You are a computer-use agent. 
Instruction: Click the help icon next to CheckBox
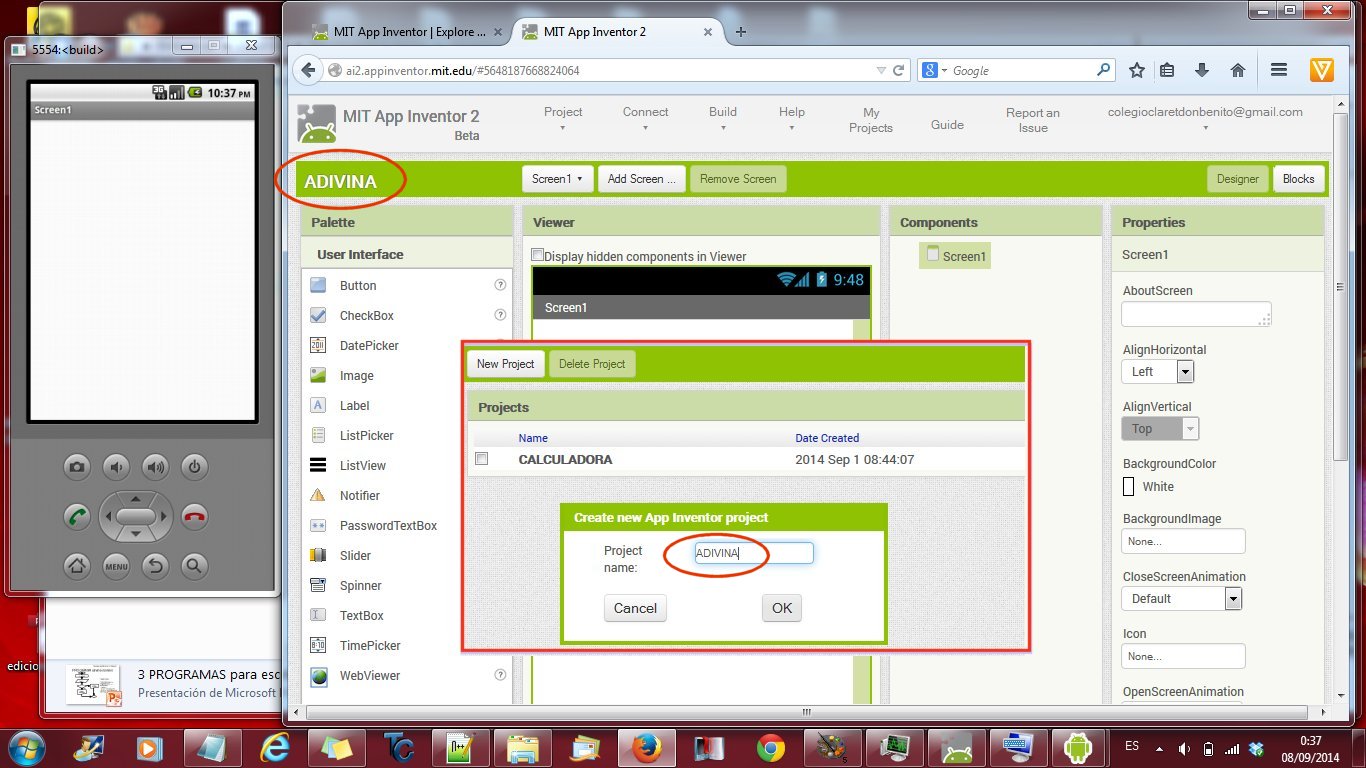501,315
